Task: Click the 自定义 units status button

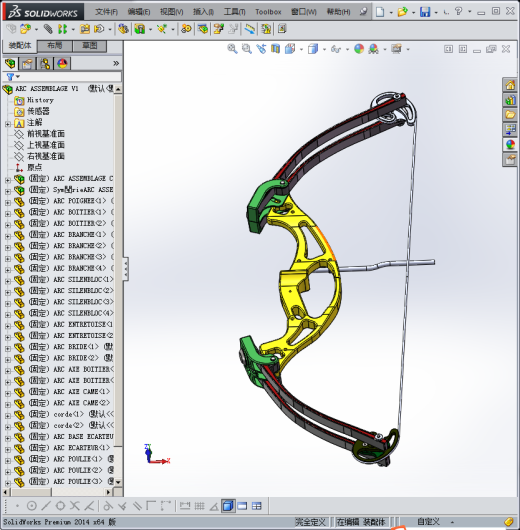Action: tap(428, 522)
